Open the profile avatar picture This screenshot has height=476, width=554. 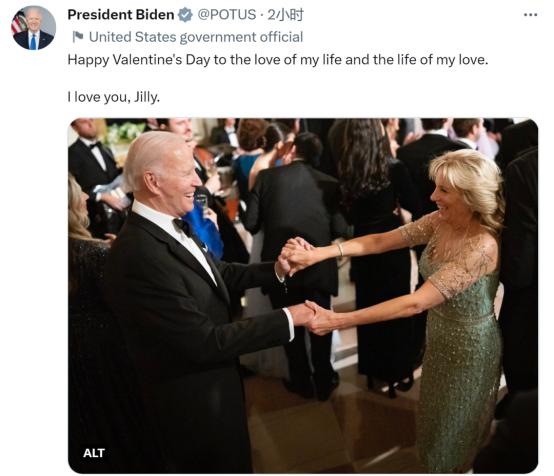pos(34,28)
